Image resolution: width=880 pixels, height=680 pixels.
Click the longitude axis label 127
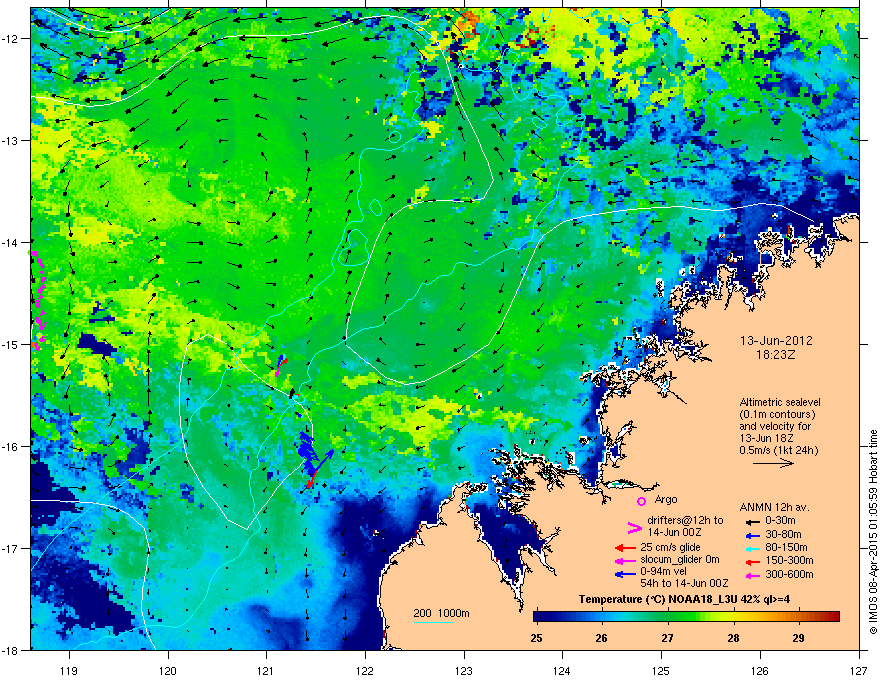(x=859, y=671)
